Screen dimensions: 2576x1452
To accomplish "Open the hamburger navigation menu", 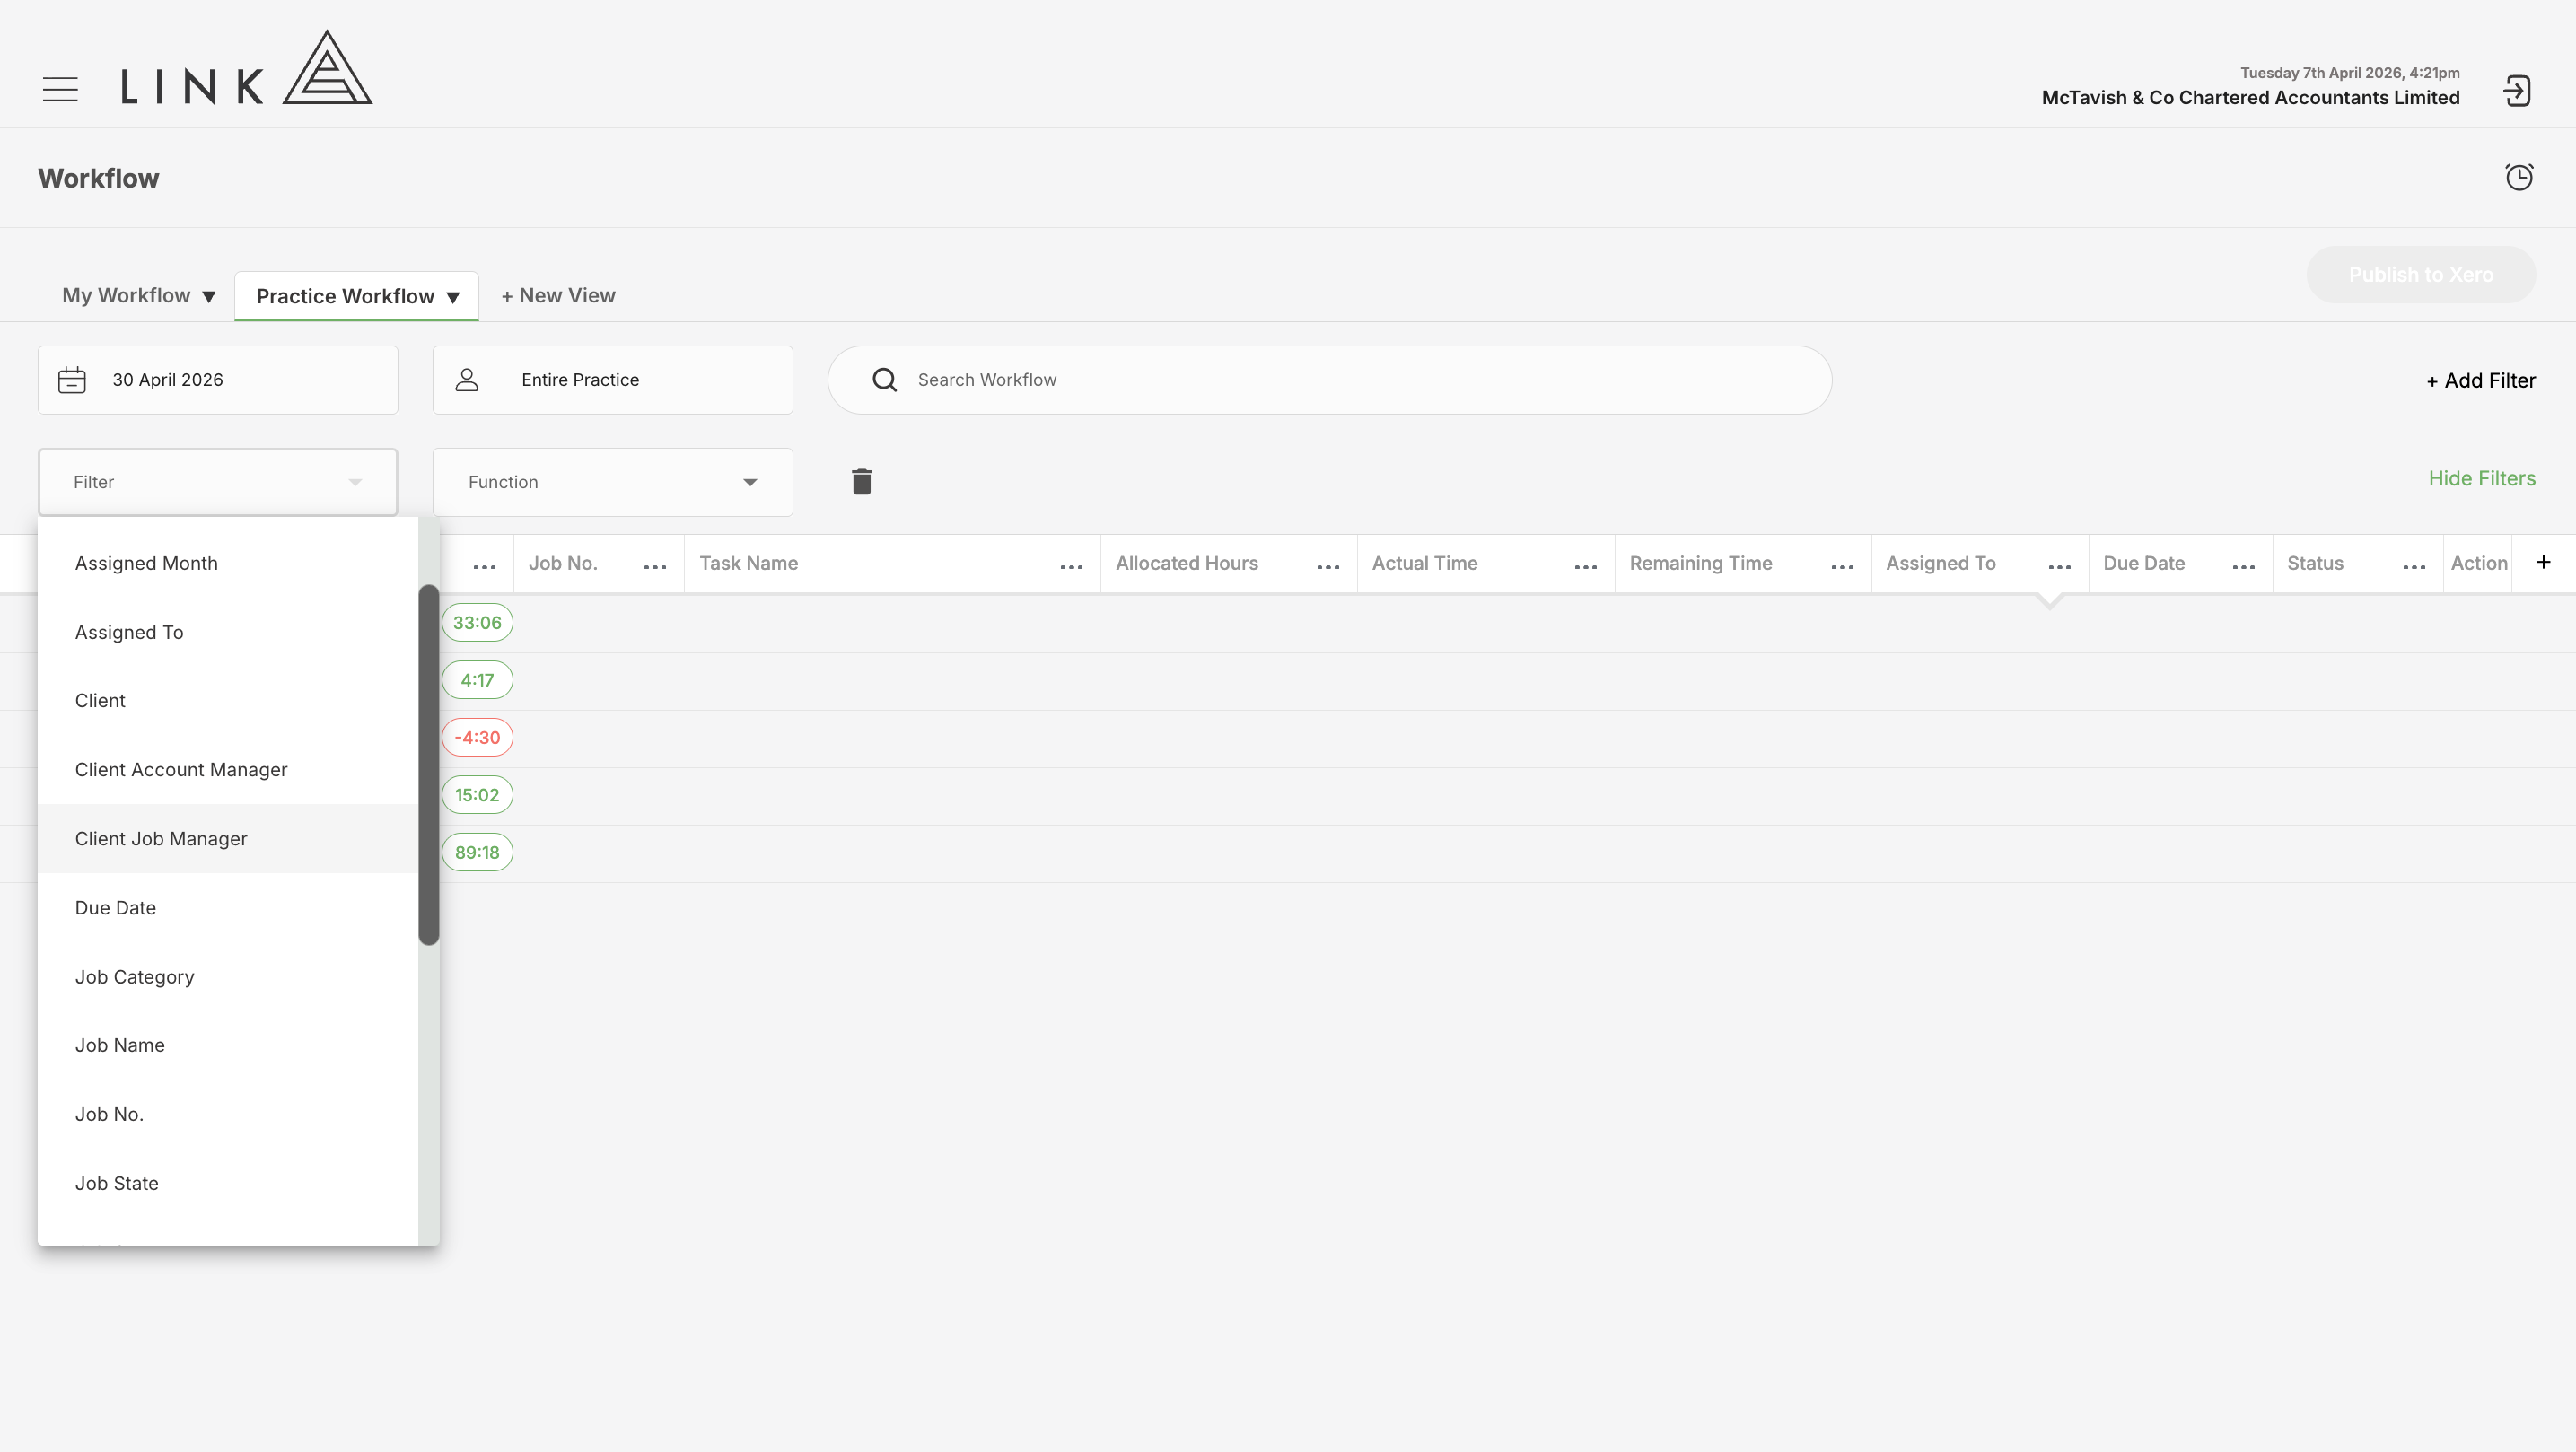I will (60, 89).
